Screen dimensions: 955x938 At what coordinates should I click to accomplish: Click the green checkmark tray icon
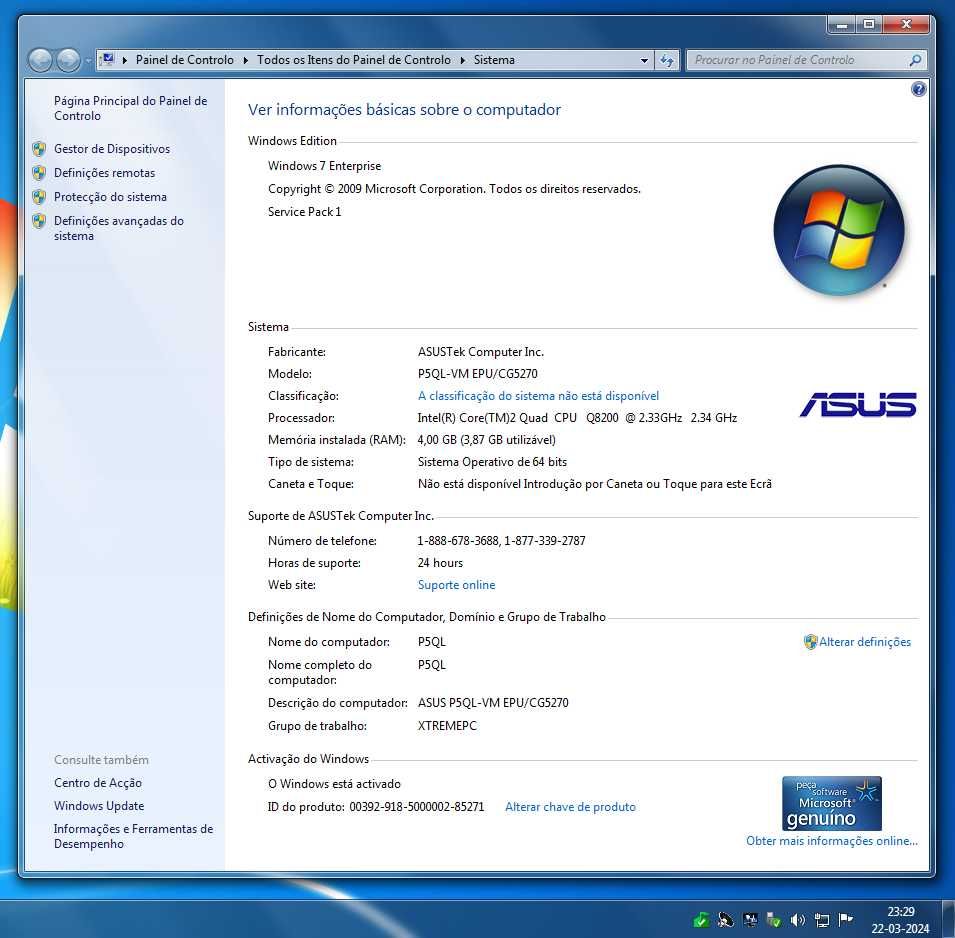[x=701, y=920]
